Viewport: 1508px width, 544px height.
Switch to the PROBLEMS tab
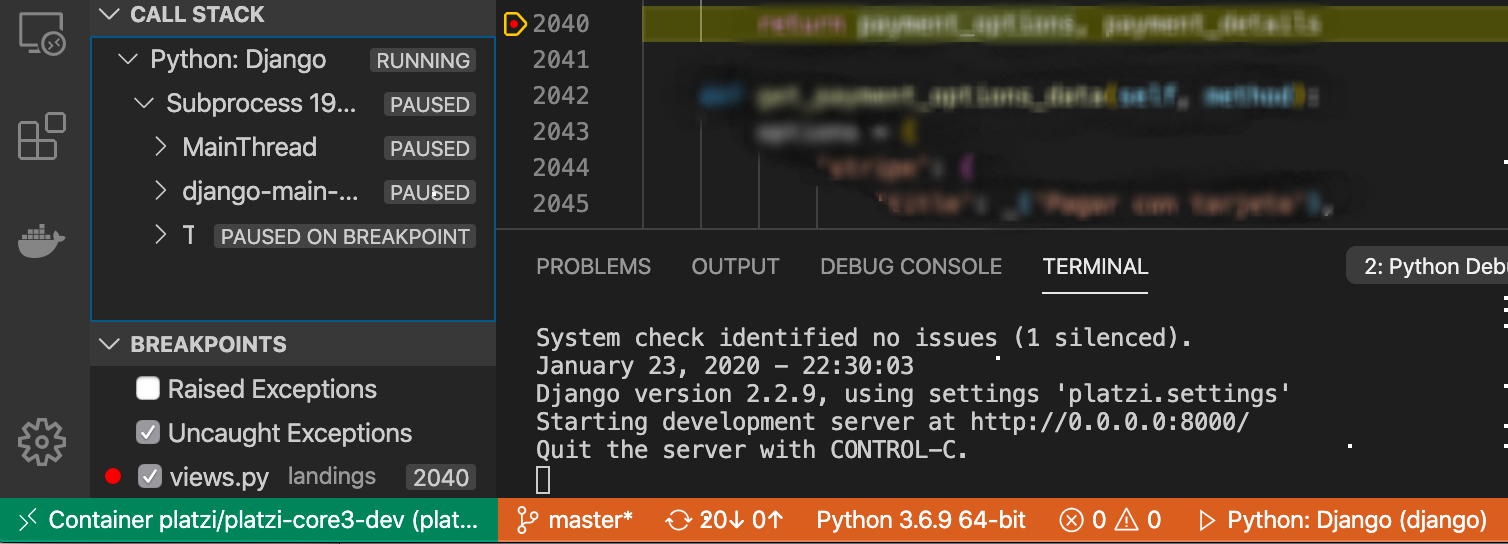pos(593,267)
